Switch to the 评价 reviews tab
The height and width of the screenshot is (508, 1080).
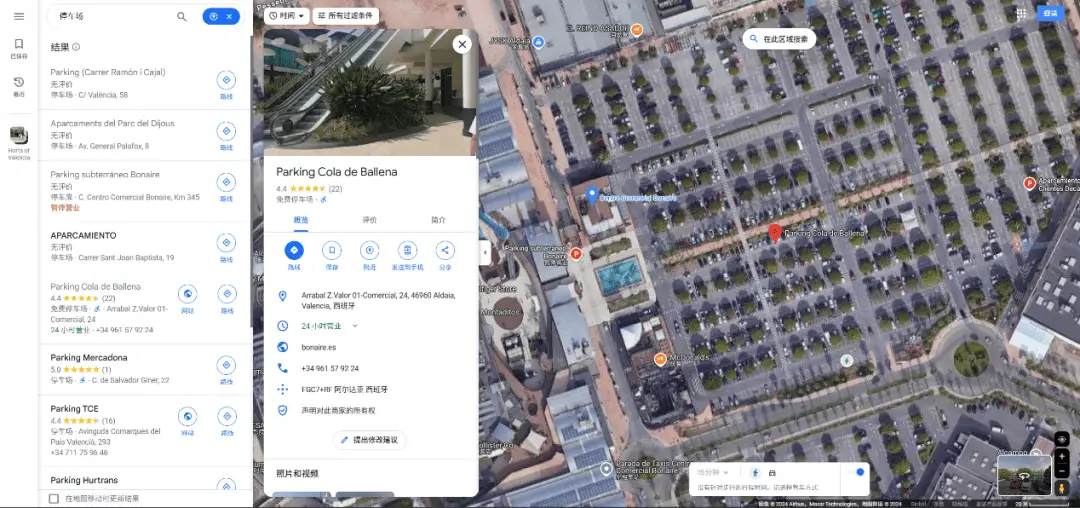click(x=369, y=220)
